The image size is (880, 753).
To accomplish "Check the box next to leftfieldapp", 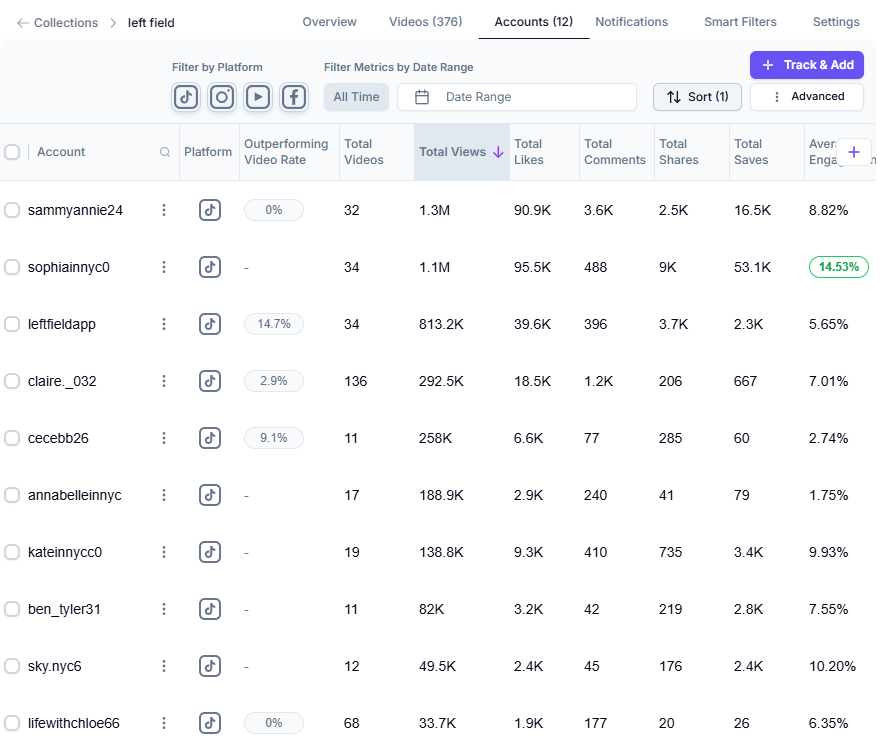I will tap(12, 324).
